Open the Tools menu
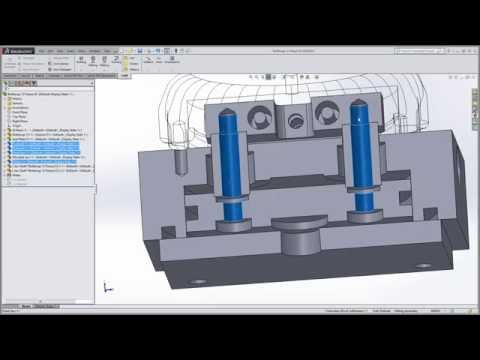This screenshot has width=480, height=360. (x=82, y=51)
